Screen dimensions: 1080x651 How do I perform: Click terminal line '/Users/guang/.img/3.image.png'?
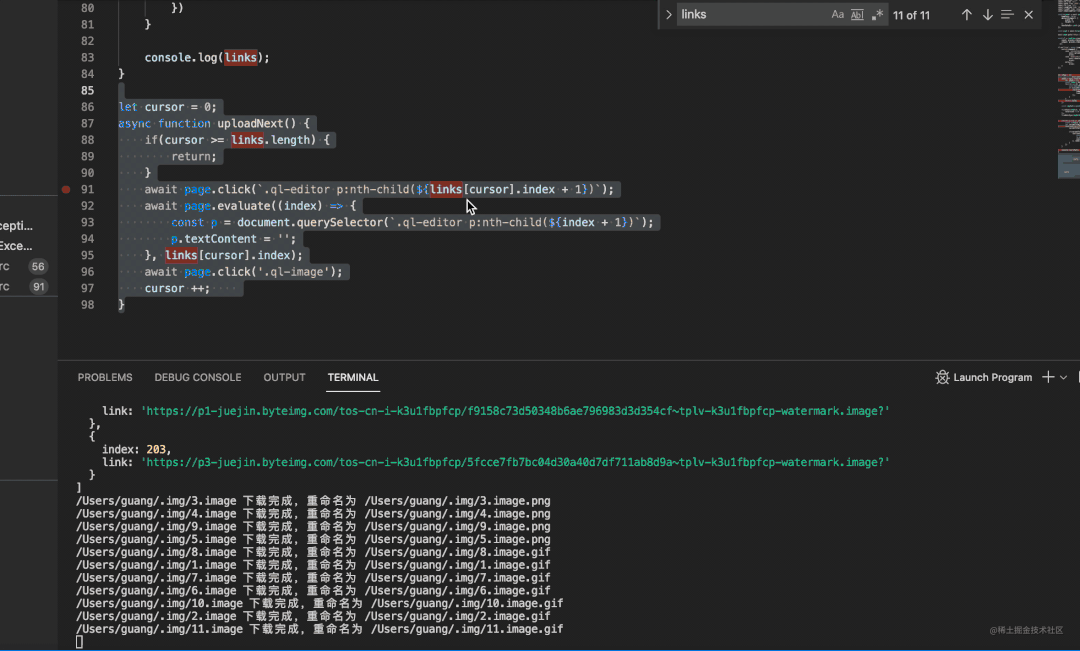[457, 501]
